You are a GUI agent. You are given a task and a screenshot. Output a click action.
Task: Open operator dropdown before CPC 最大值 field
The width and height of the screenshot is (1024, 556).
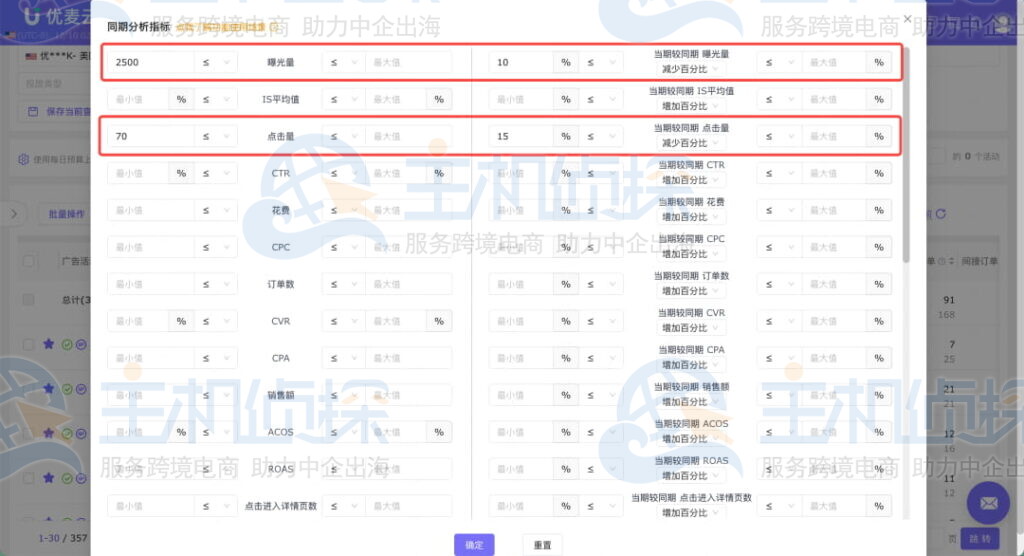344,248
